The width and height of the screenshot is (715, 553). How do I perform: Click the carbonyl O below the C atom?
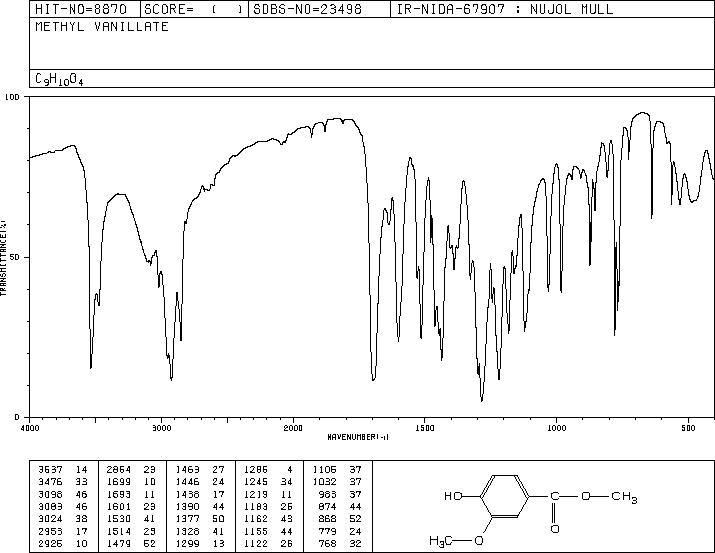click(x=555, y=529)
